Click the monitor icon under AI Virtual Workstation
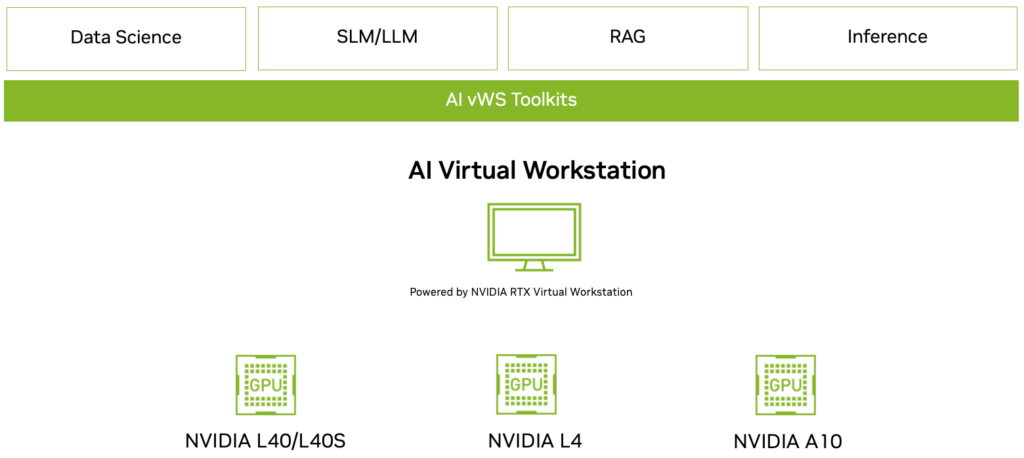Viewport: 1024px width, 458px height. pos(534,237)
